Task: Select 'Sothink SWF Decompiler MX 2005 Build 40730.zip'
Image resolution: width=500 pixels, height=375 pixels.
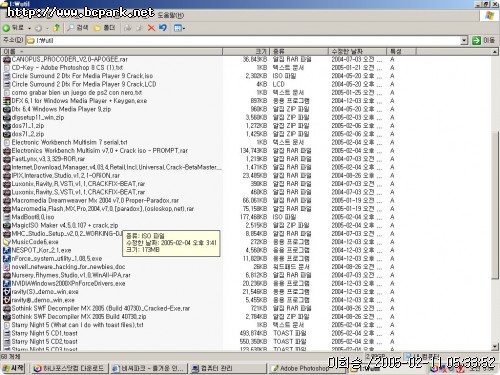Action: click(79, 317)
